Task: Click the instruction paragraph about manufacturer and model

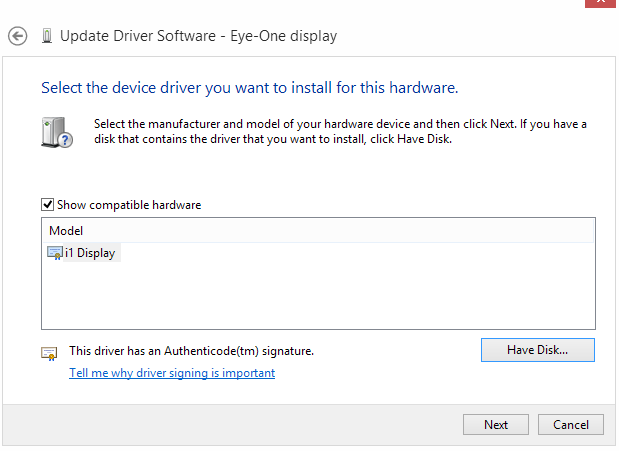Action: point(340,131)
